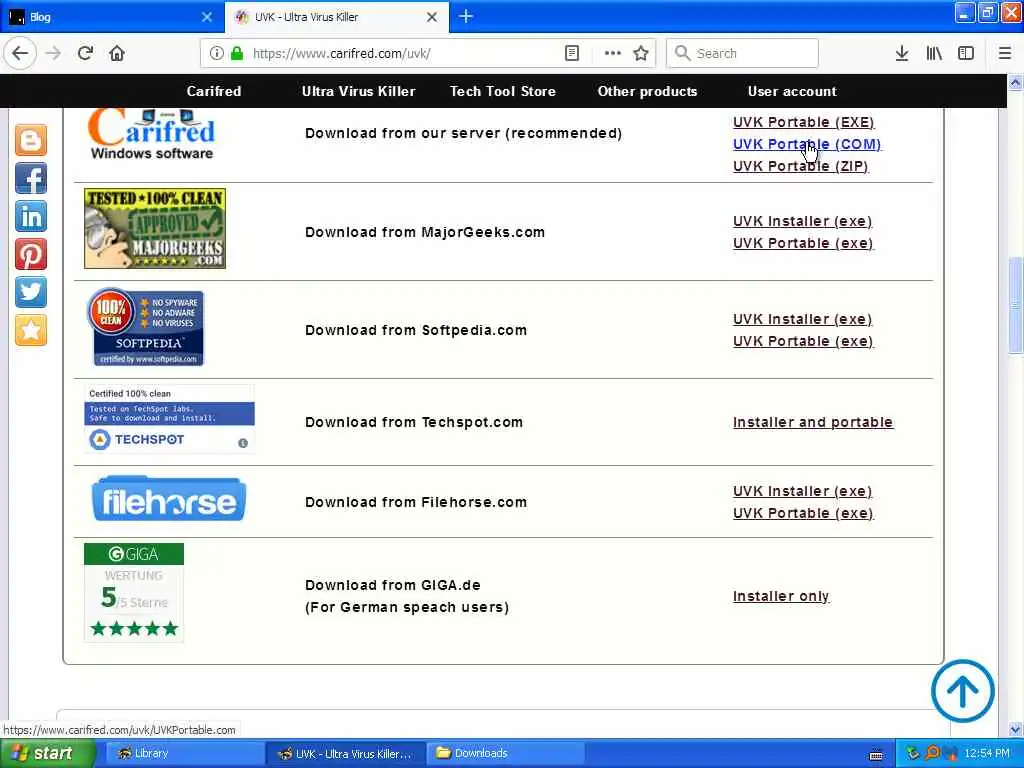Click the Softpedia 100% clean badge

148,327
